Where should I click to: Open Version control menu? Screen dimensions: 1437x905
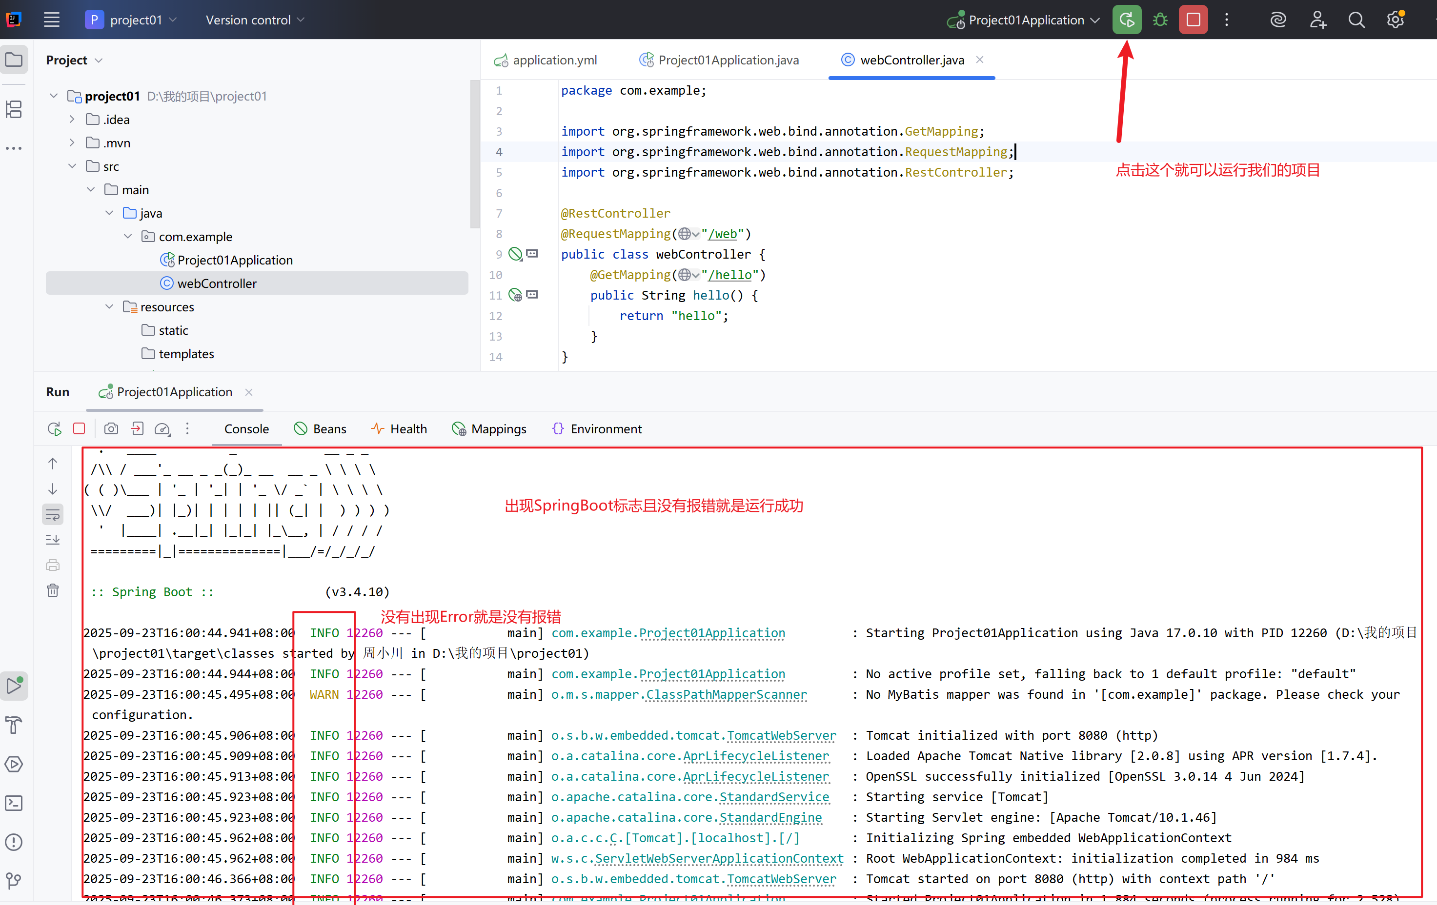tap(255, 20)
